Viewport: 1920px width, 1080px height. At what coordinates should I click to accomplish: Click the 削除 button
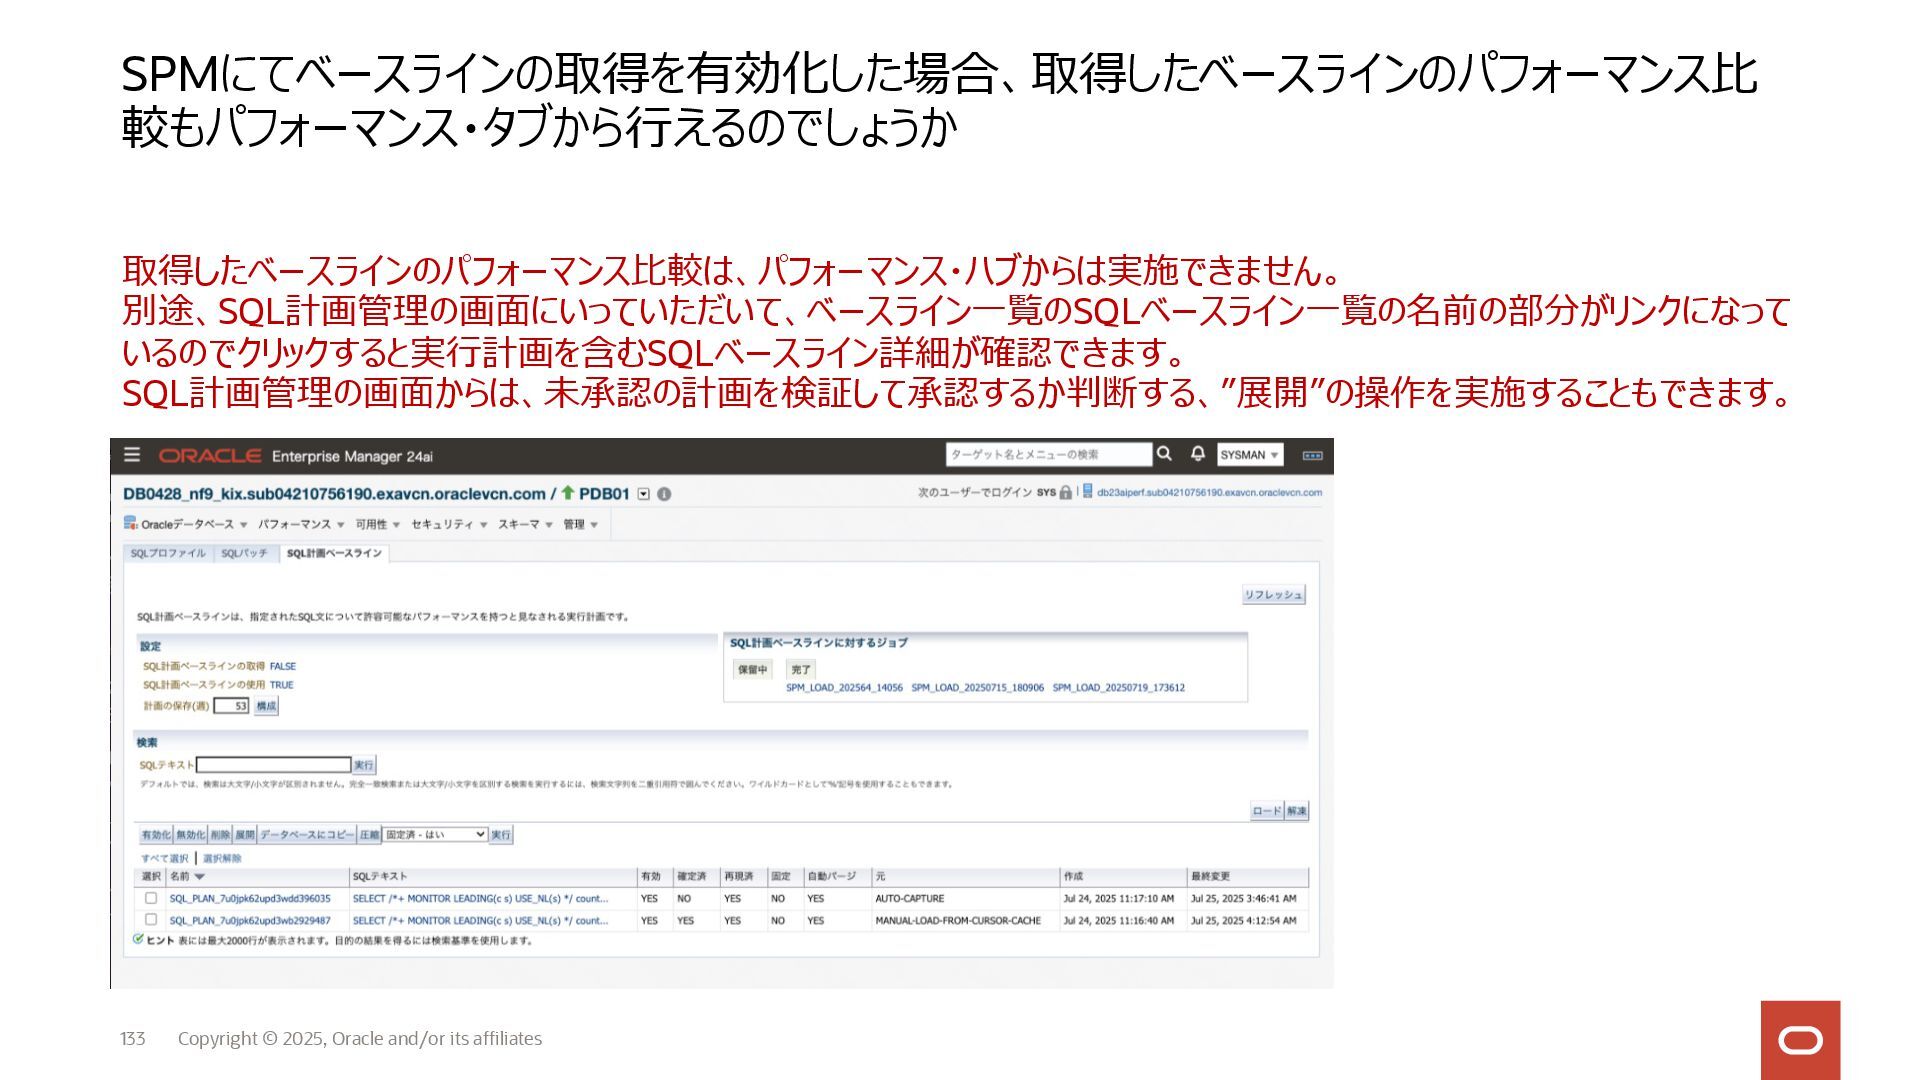pos(220,835)
